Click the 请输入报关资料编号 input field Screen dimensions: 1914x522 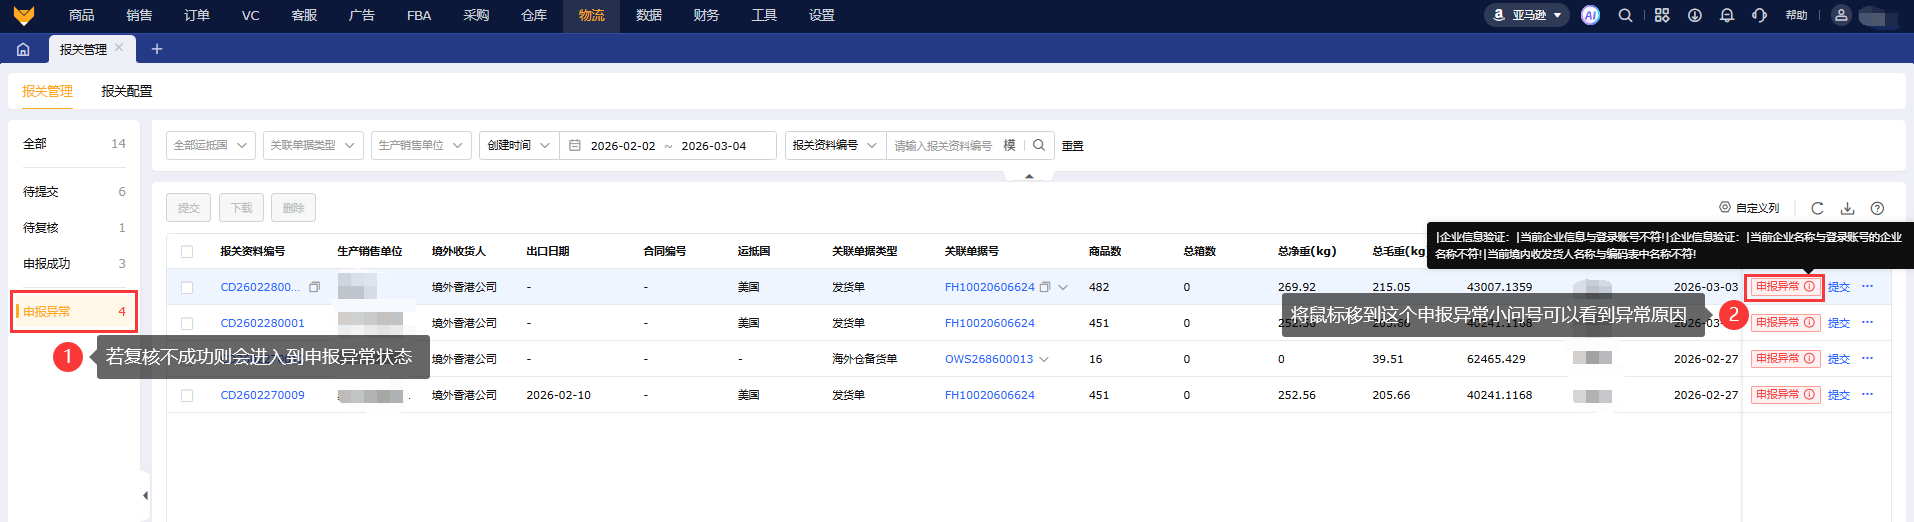[944, 146]
